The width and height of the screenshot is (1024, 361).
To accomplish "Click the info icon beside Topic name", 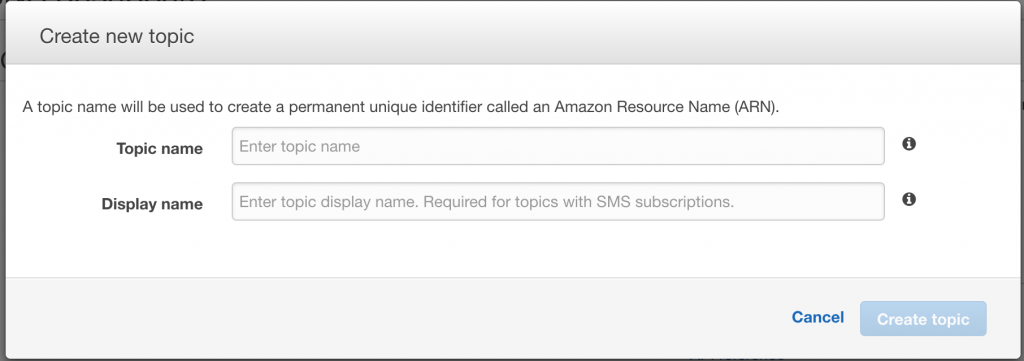I will [x=908, y=144].
